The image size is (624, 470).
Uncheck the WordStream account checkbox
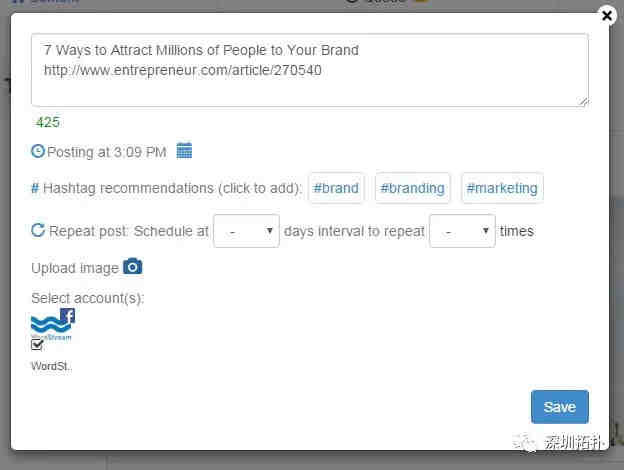[37, 345]
